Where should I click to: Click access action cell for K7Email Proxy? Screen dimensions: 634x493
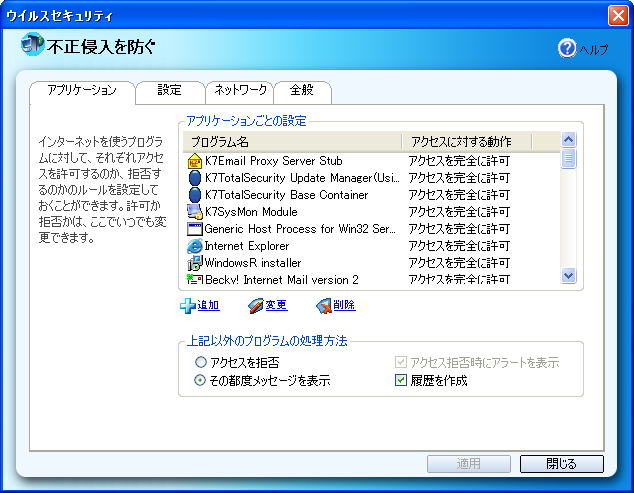459,161
